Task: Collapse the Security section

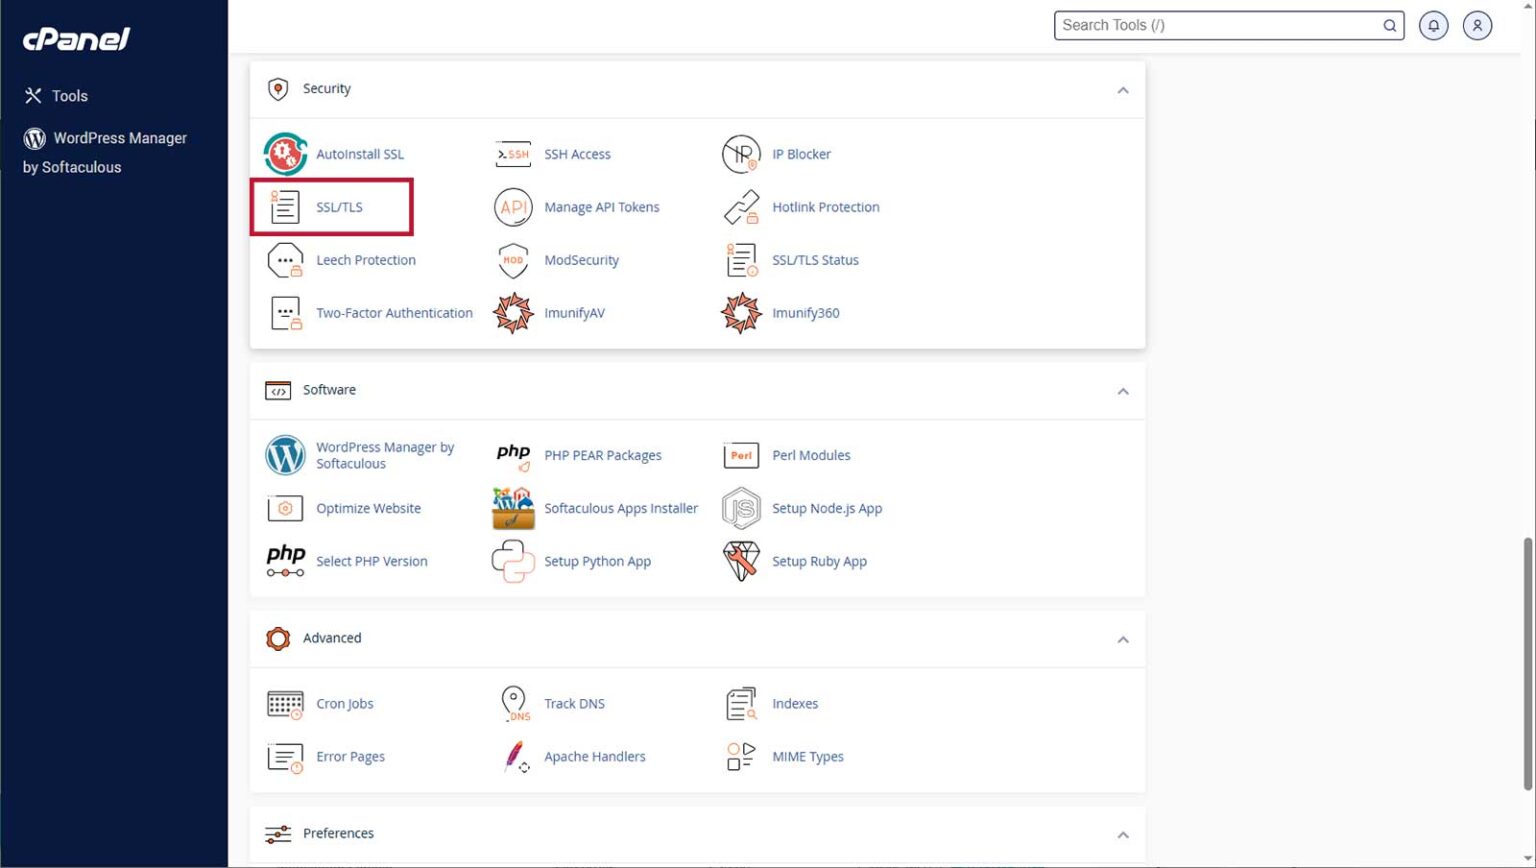Action: pos(1123,90)
